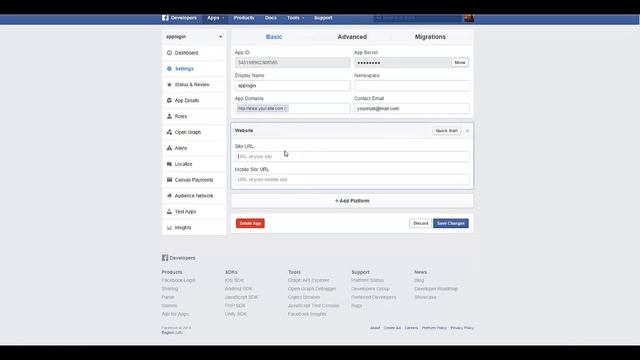This screenshot has height=360, width=640.
Task: Open the About footer link
Action: tap(375, 328)
